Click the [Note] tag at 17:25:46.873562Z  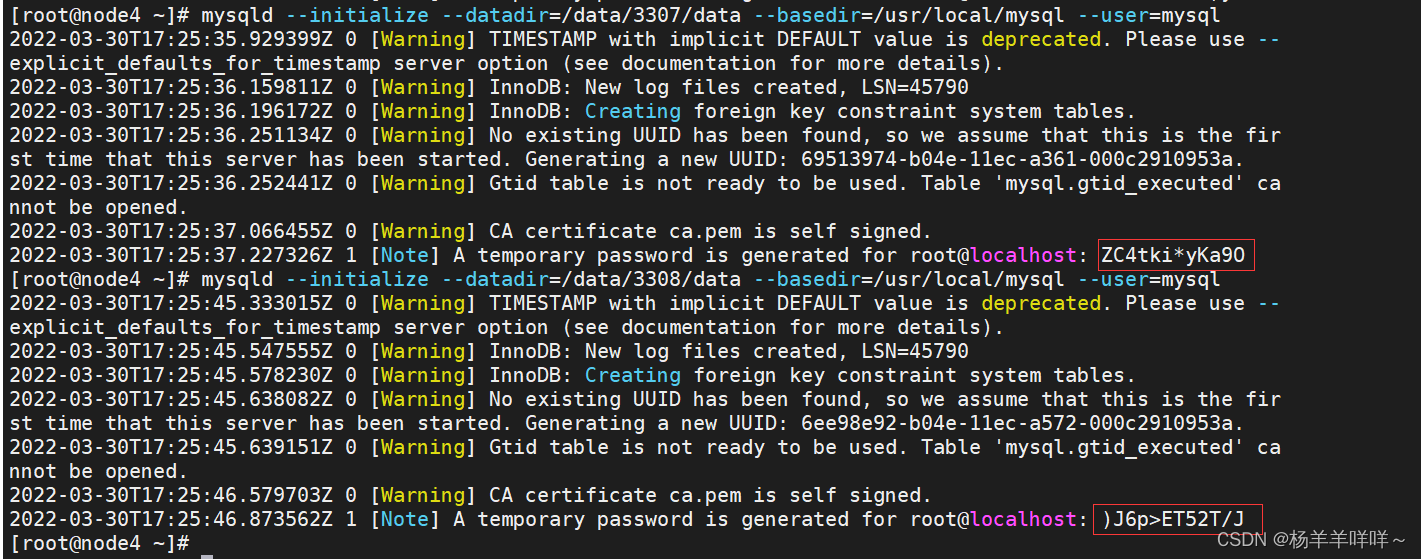point(405,520)
